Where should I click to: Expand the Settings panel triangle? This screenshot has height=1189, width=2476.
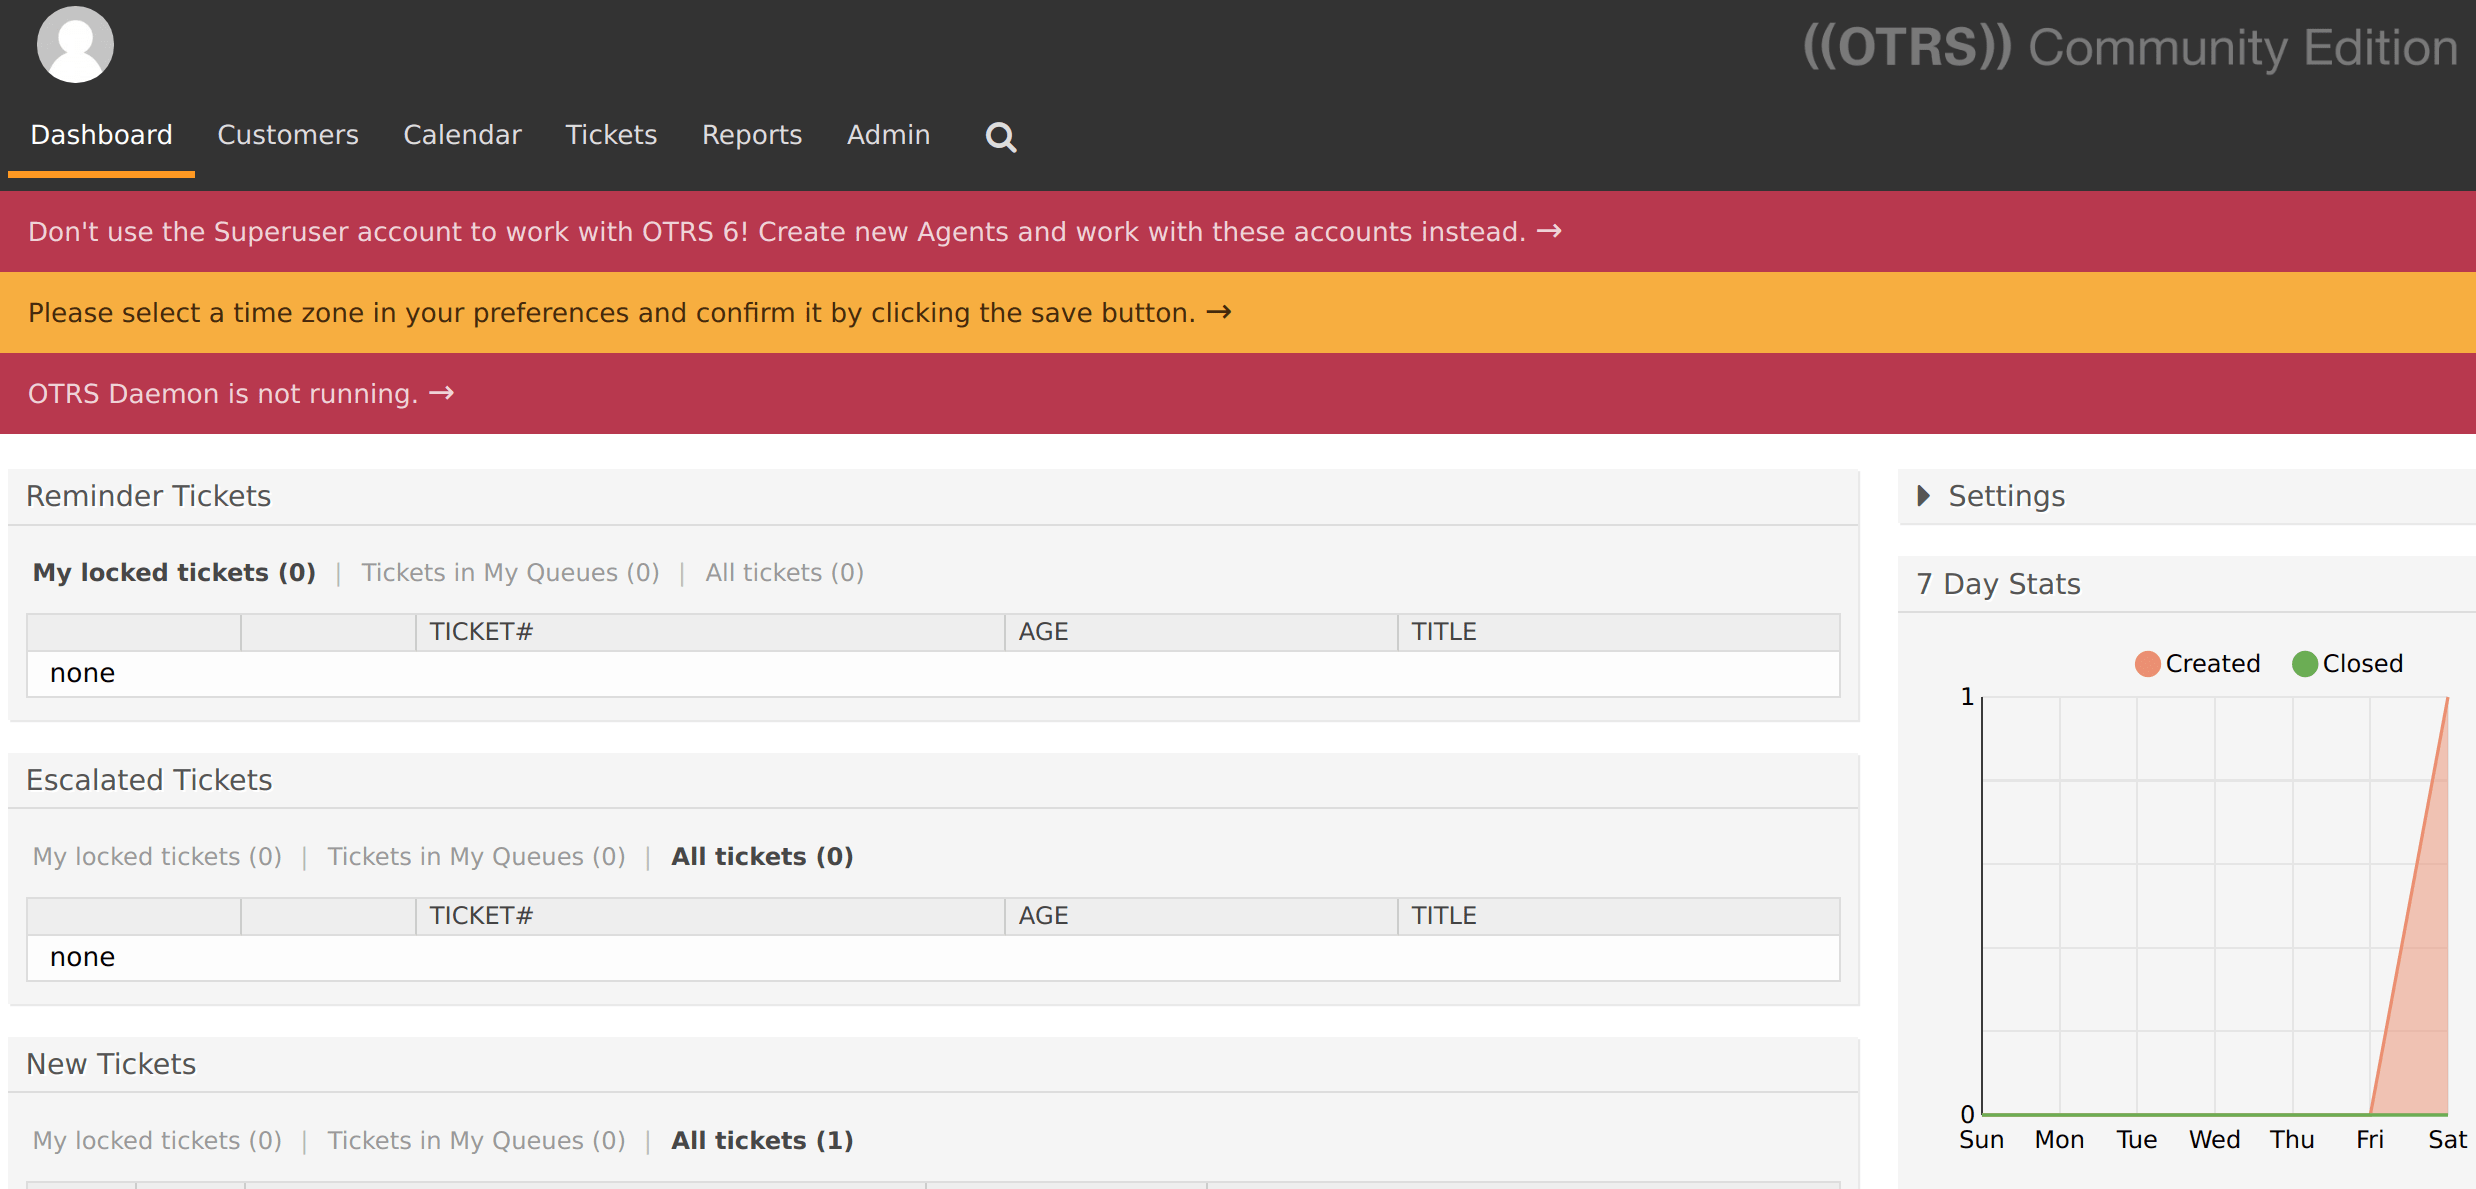(x=1923, y=496)
